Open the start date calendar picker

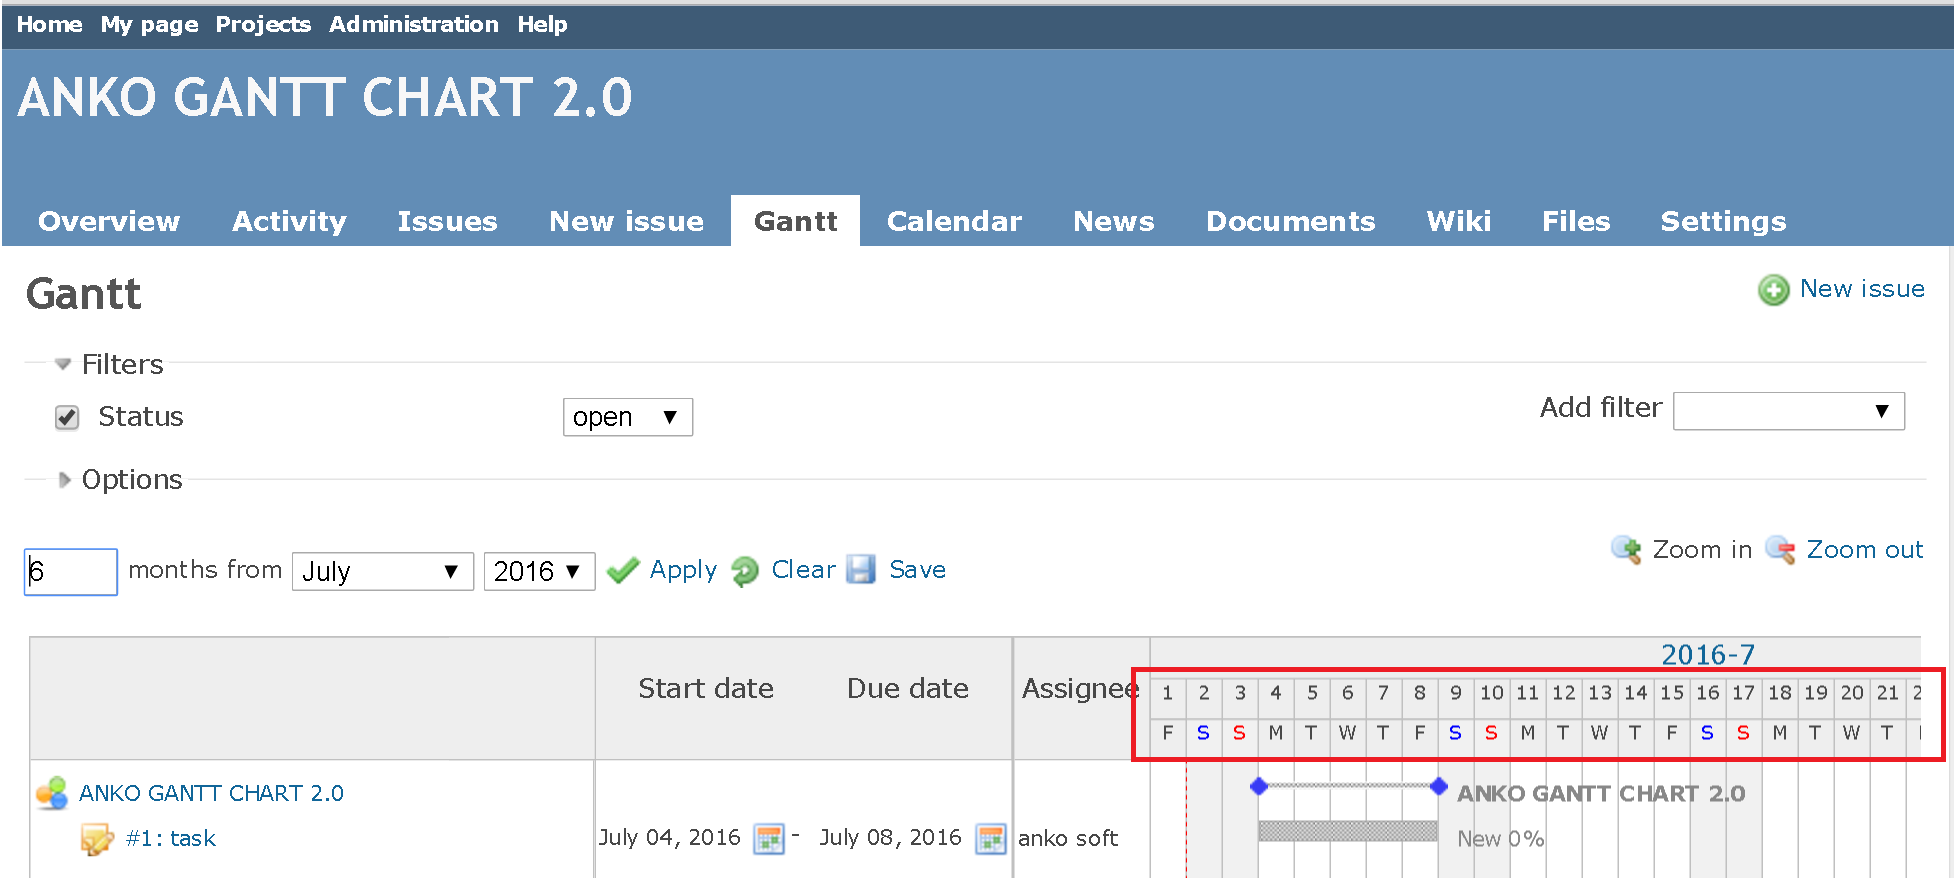pyautogui.click(x=768, y=839)
